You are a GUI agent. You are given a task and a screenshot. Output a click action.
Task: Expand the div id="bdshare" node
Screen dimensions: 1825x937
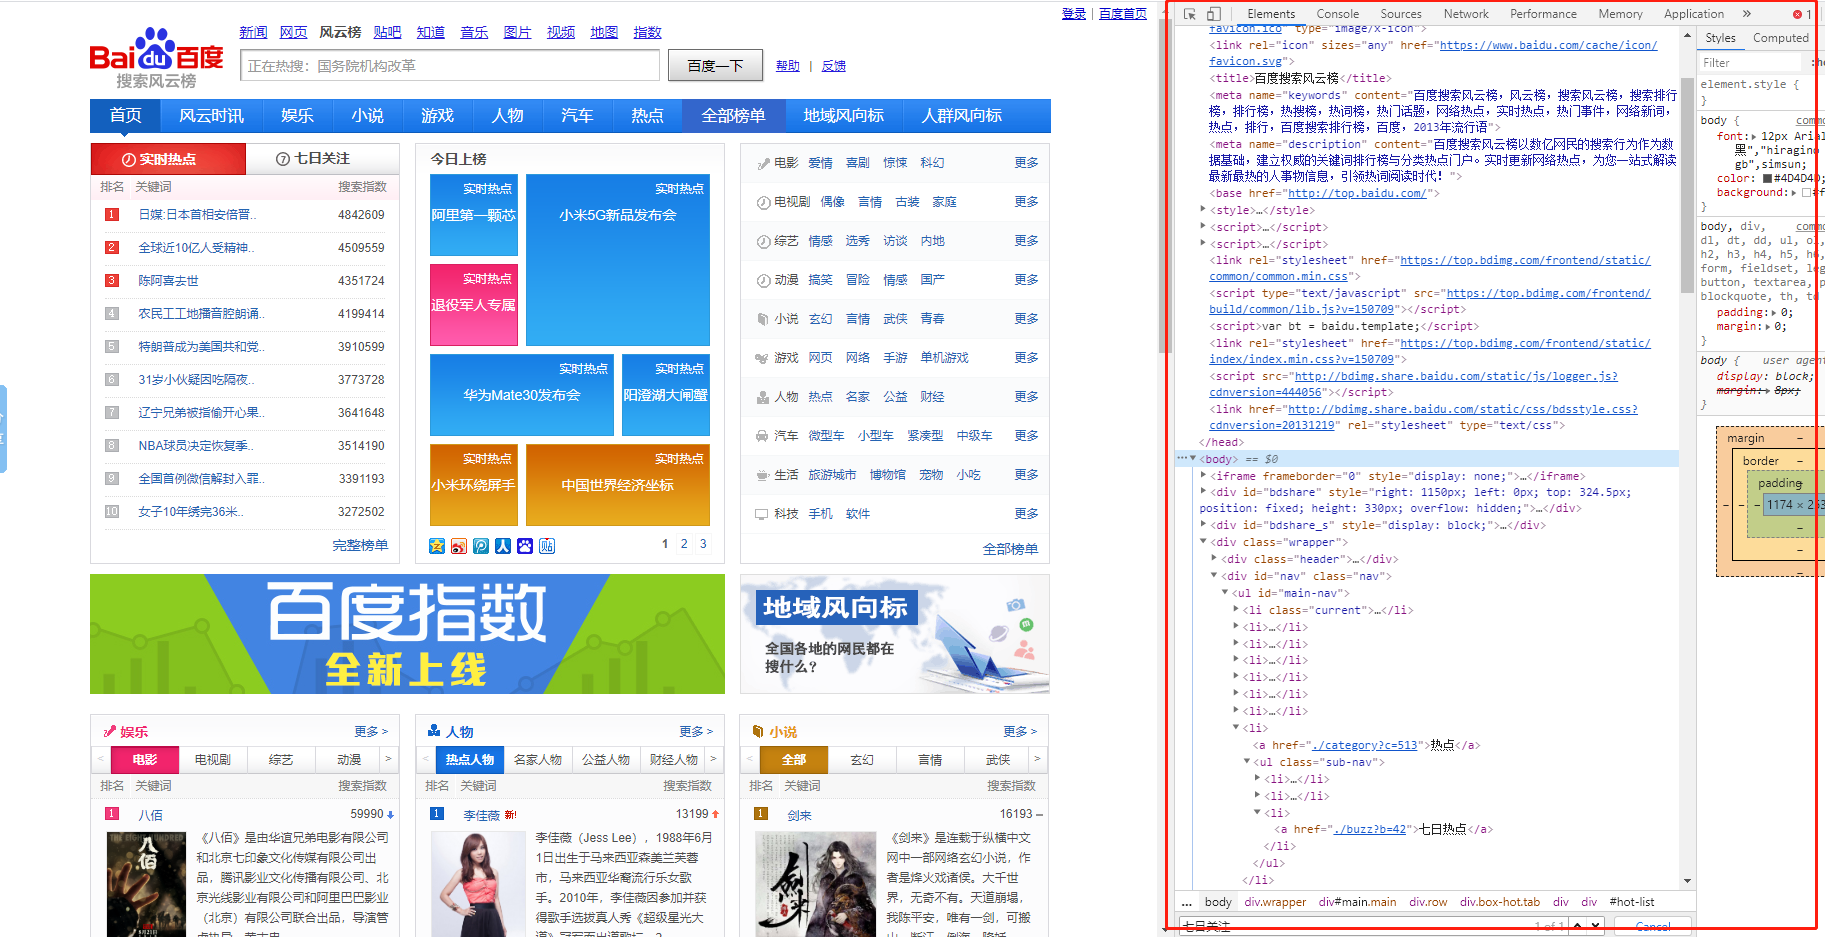1203,492
